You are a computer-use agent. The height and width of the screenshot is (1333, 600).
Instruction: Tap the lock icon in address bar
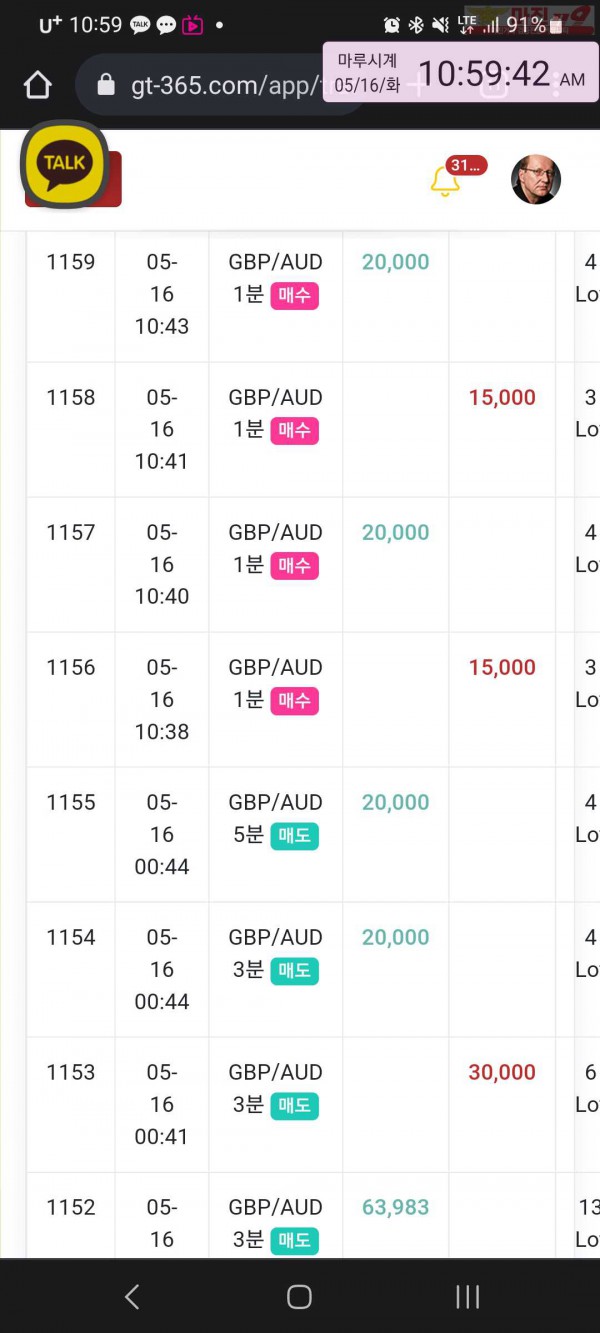coord(106,86)
